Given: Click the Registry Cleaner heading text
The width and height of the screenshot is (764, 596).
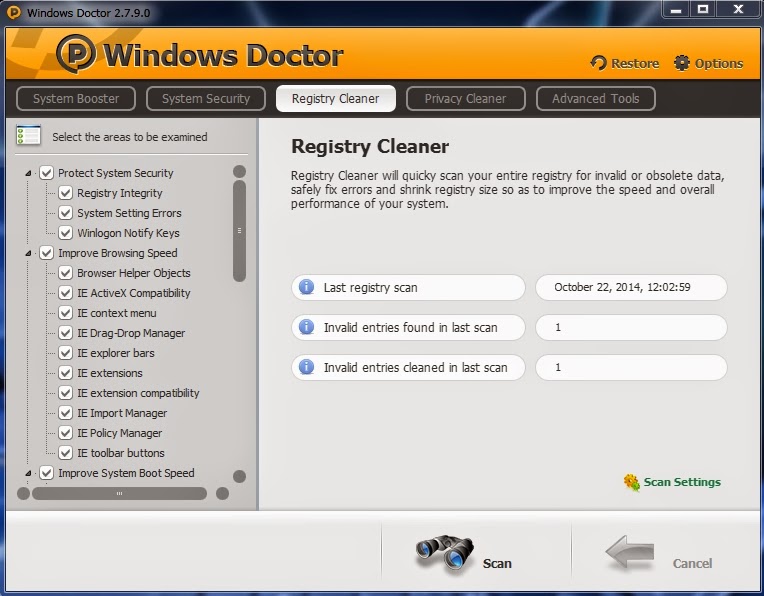Looking at the screenshot, I should [370, 147].
